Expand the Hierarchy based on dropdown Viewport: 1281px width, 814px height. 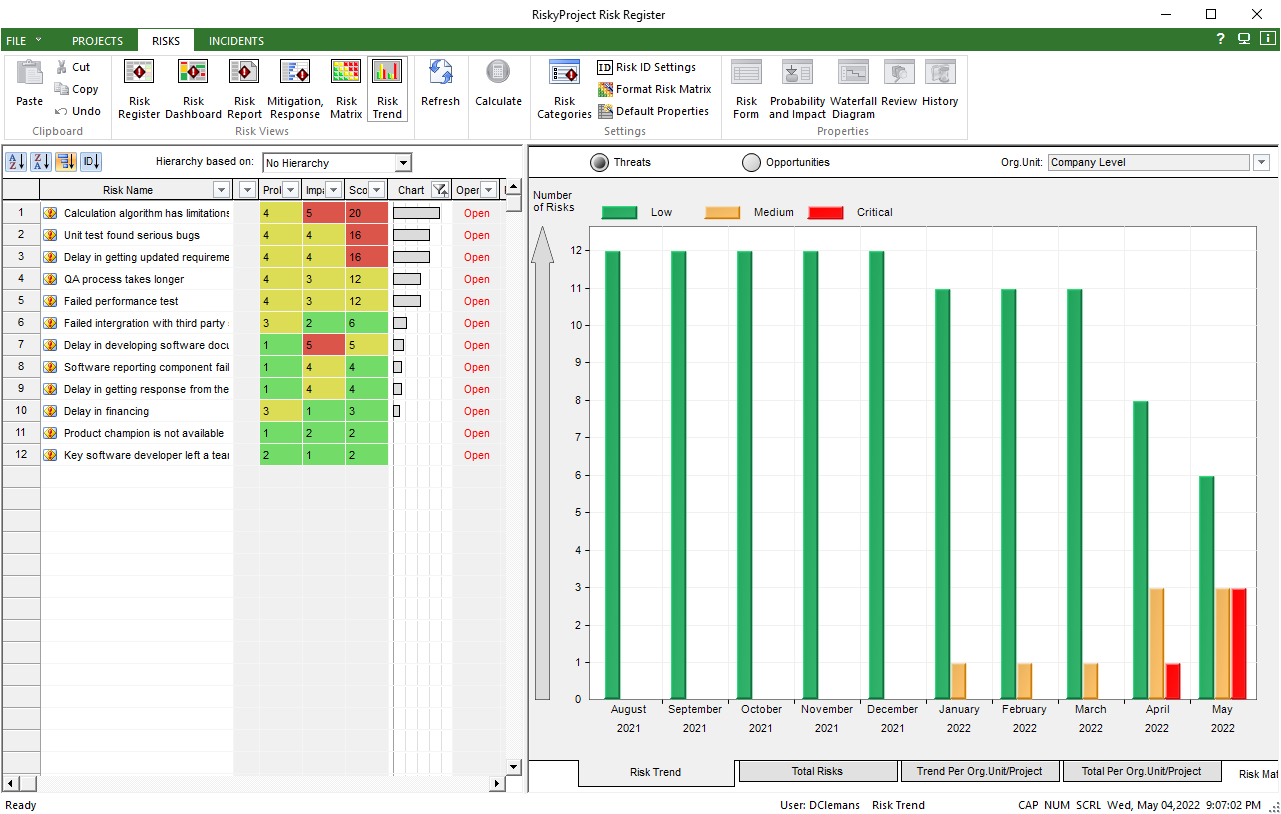403,163
